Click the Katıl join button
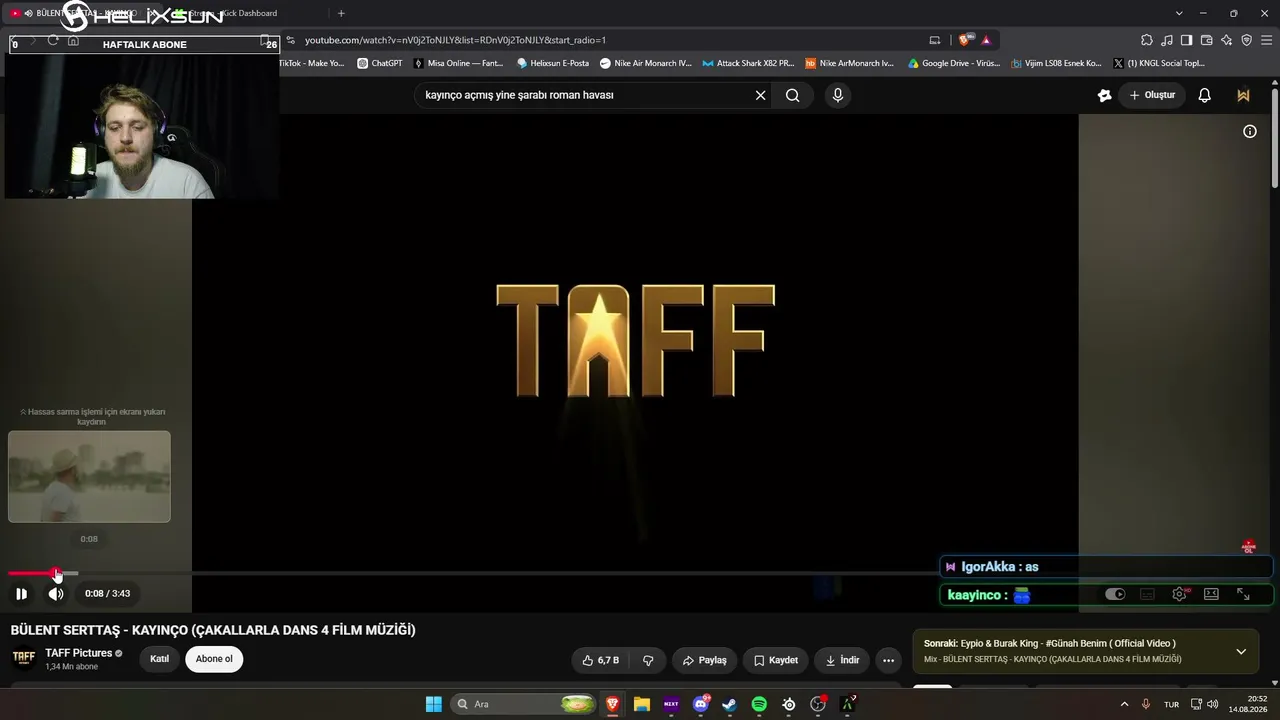Screen dimensions: 1280x720 tap(159, 659)
